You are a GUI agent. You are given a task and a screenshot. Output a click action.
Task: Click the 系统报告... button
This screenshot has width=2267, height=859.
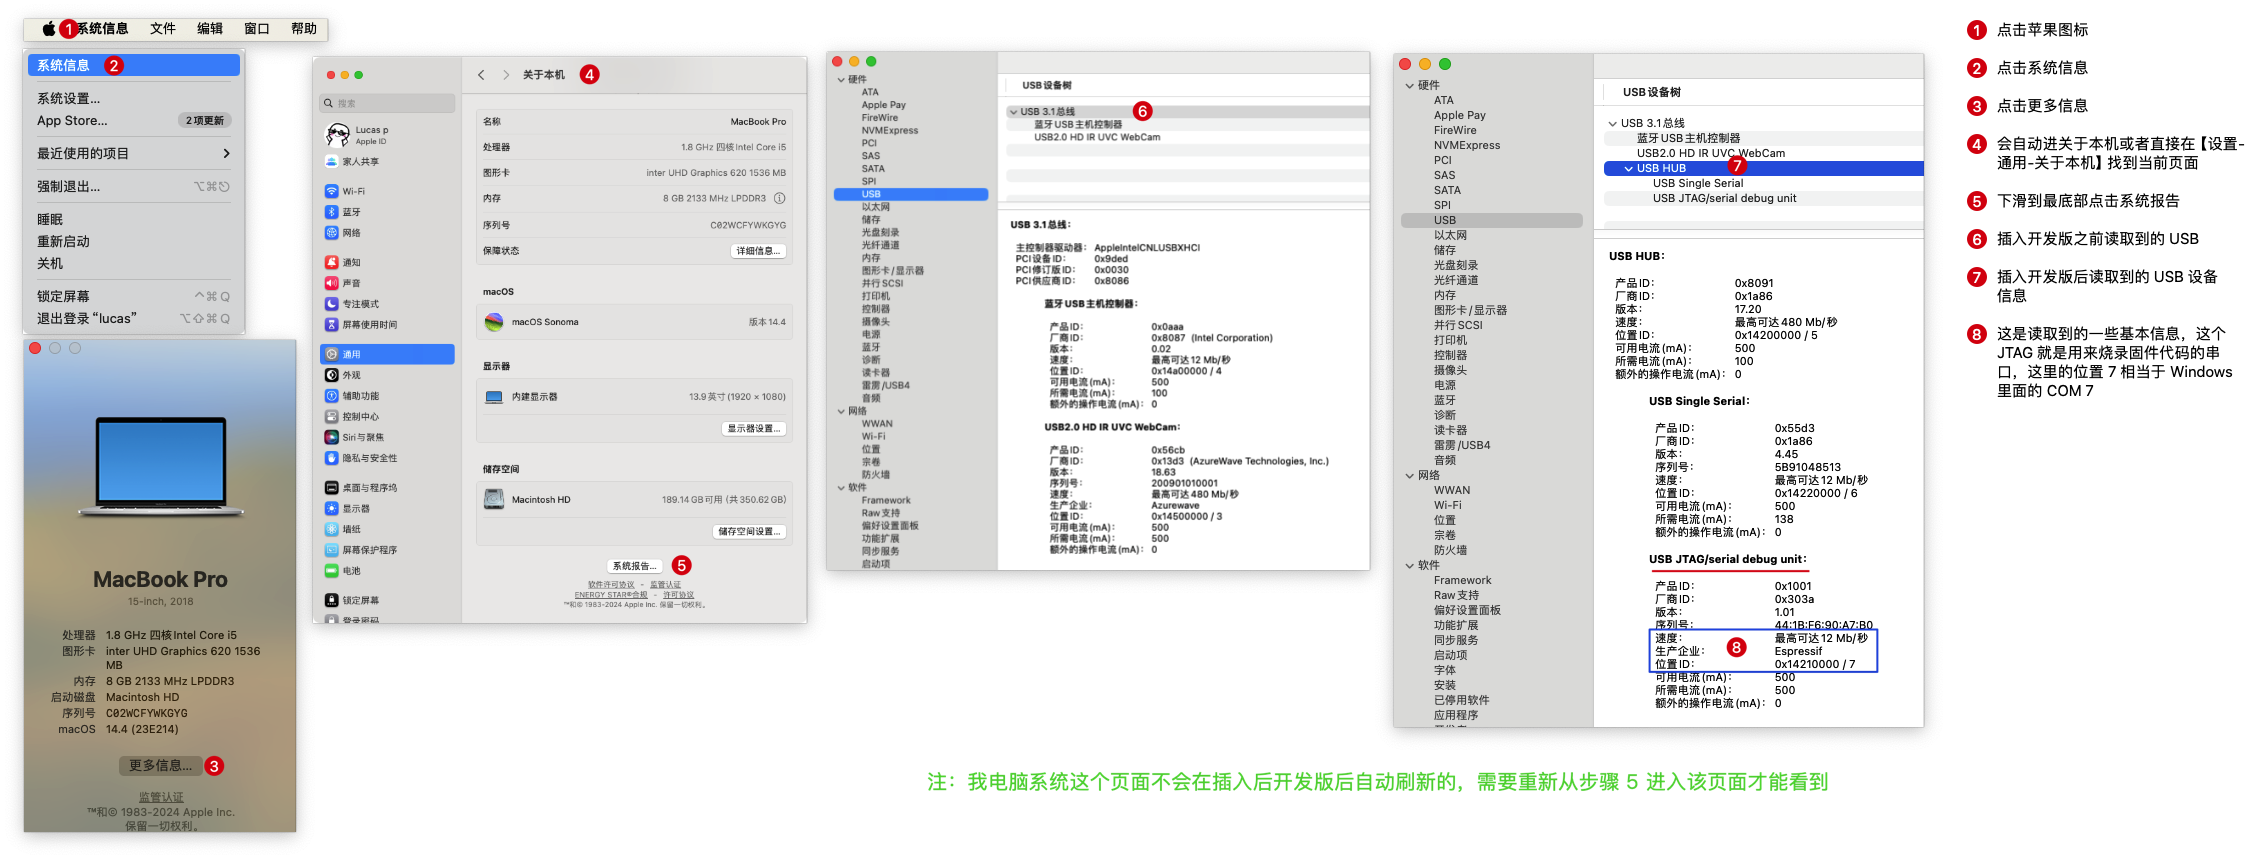634,566
